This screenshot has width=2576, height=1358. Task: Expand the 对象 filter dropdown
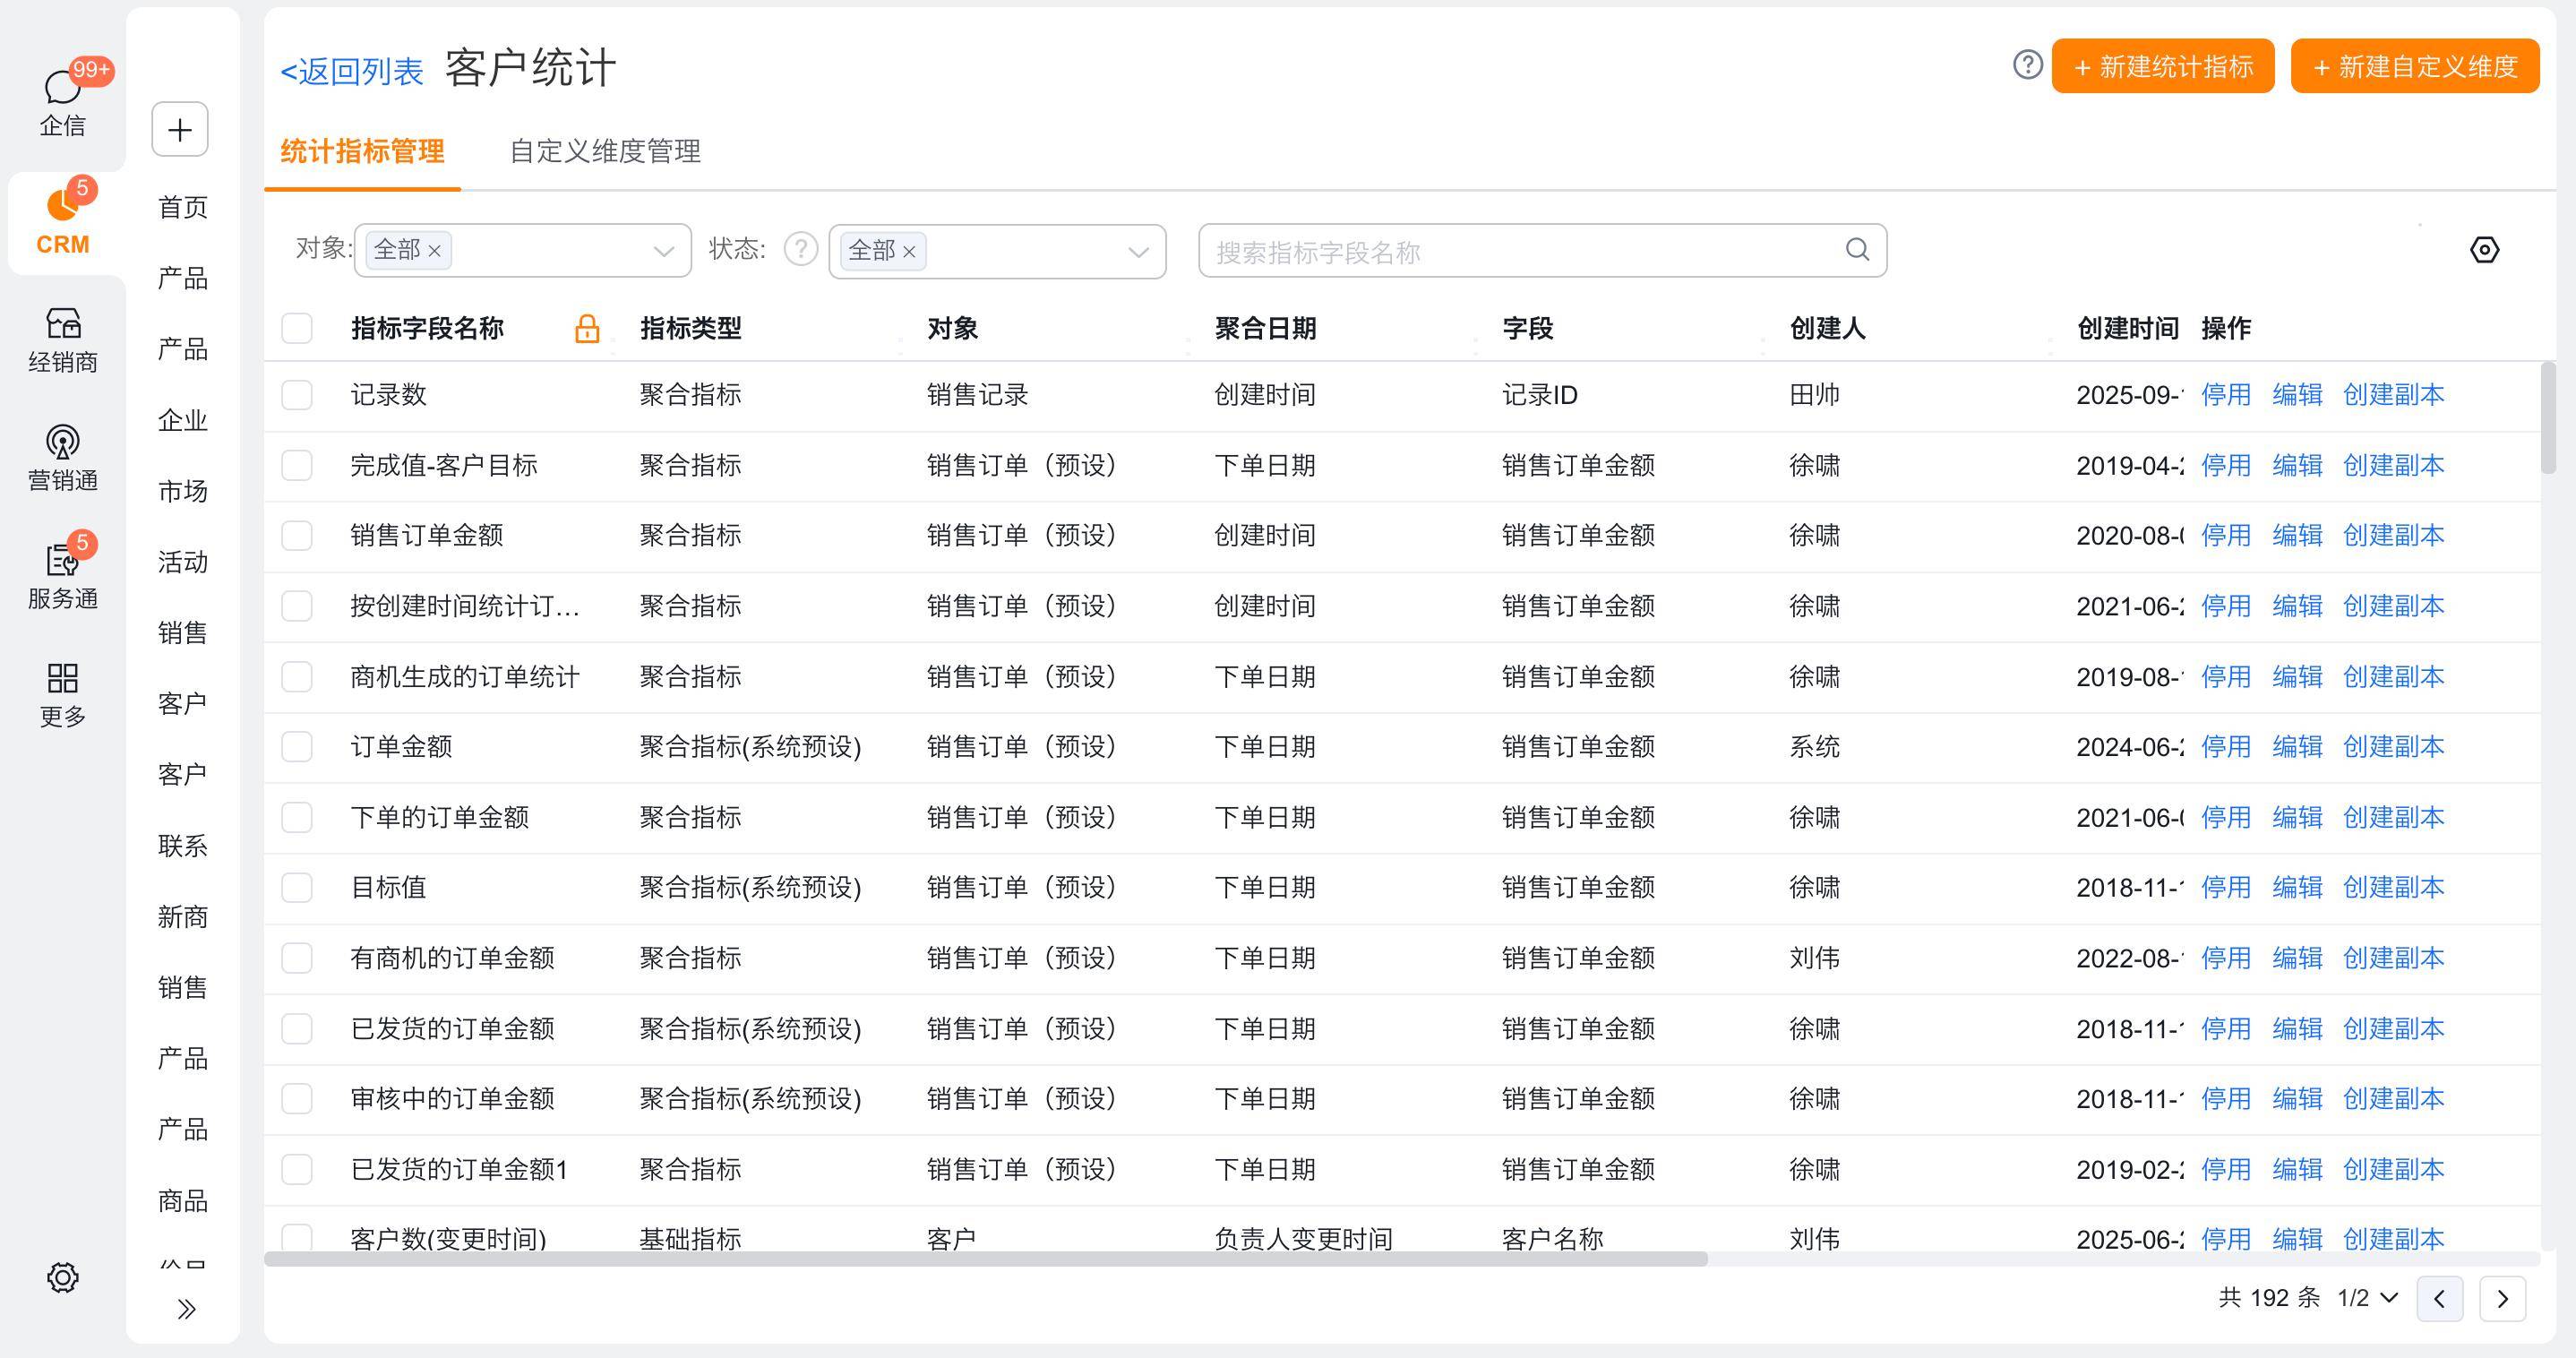click(x=662, y=251)
